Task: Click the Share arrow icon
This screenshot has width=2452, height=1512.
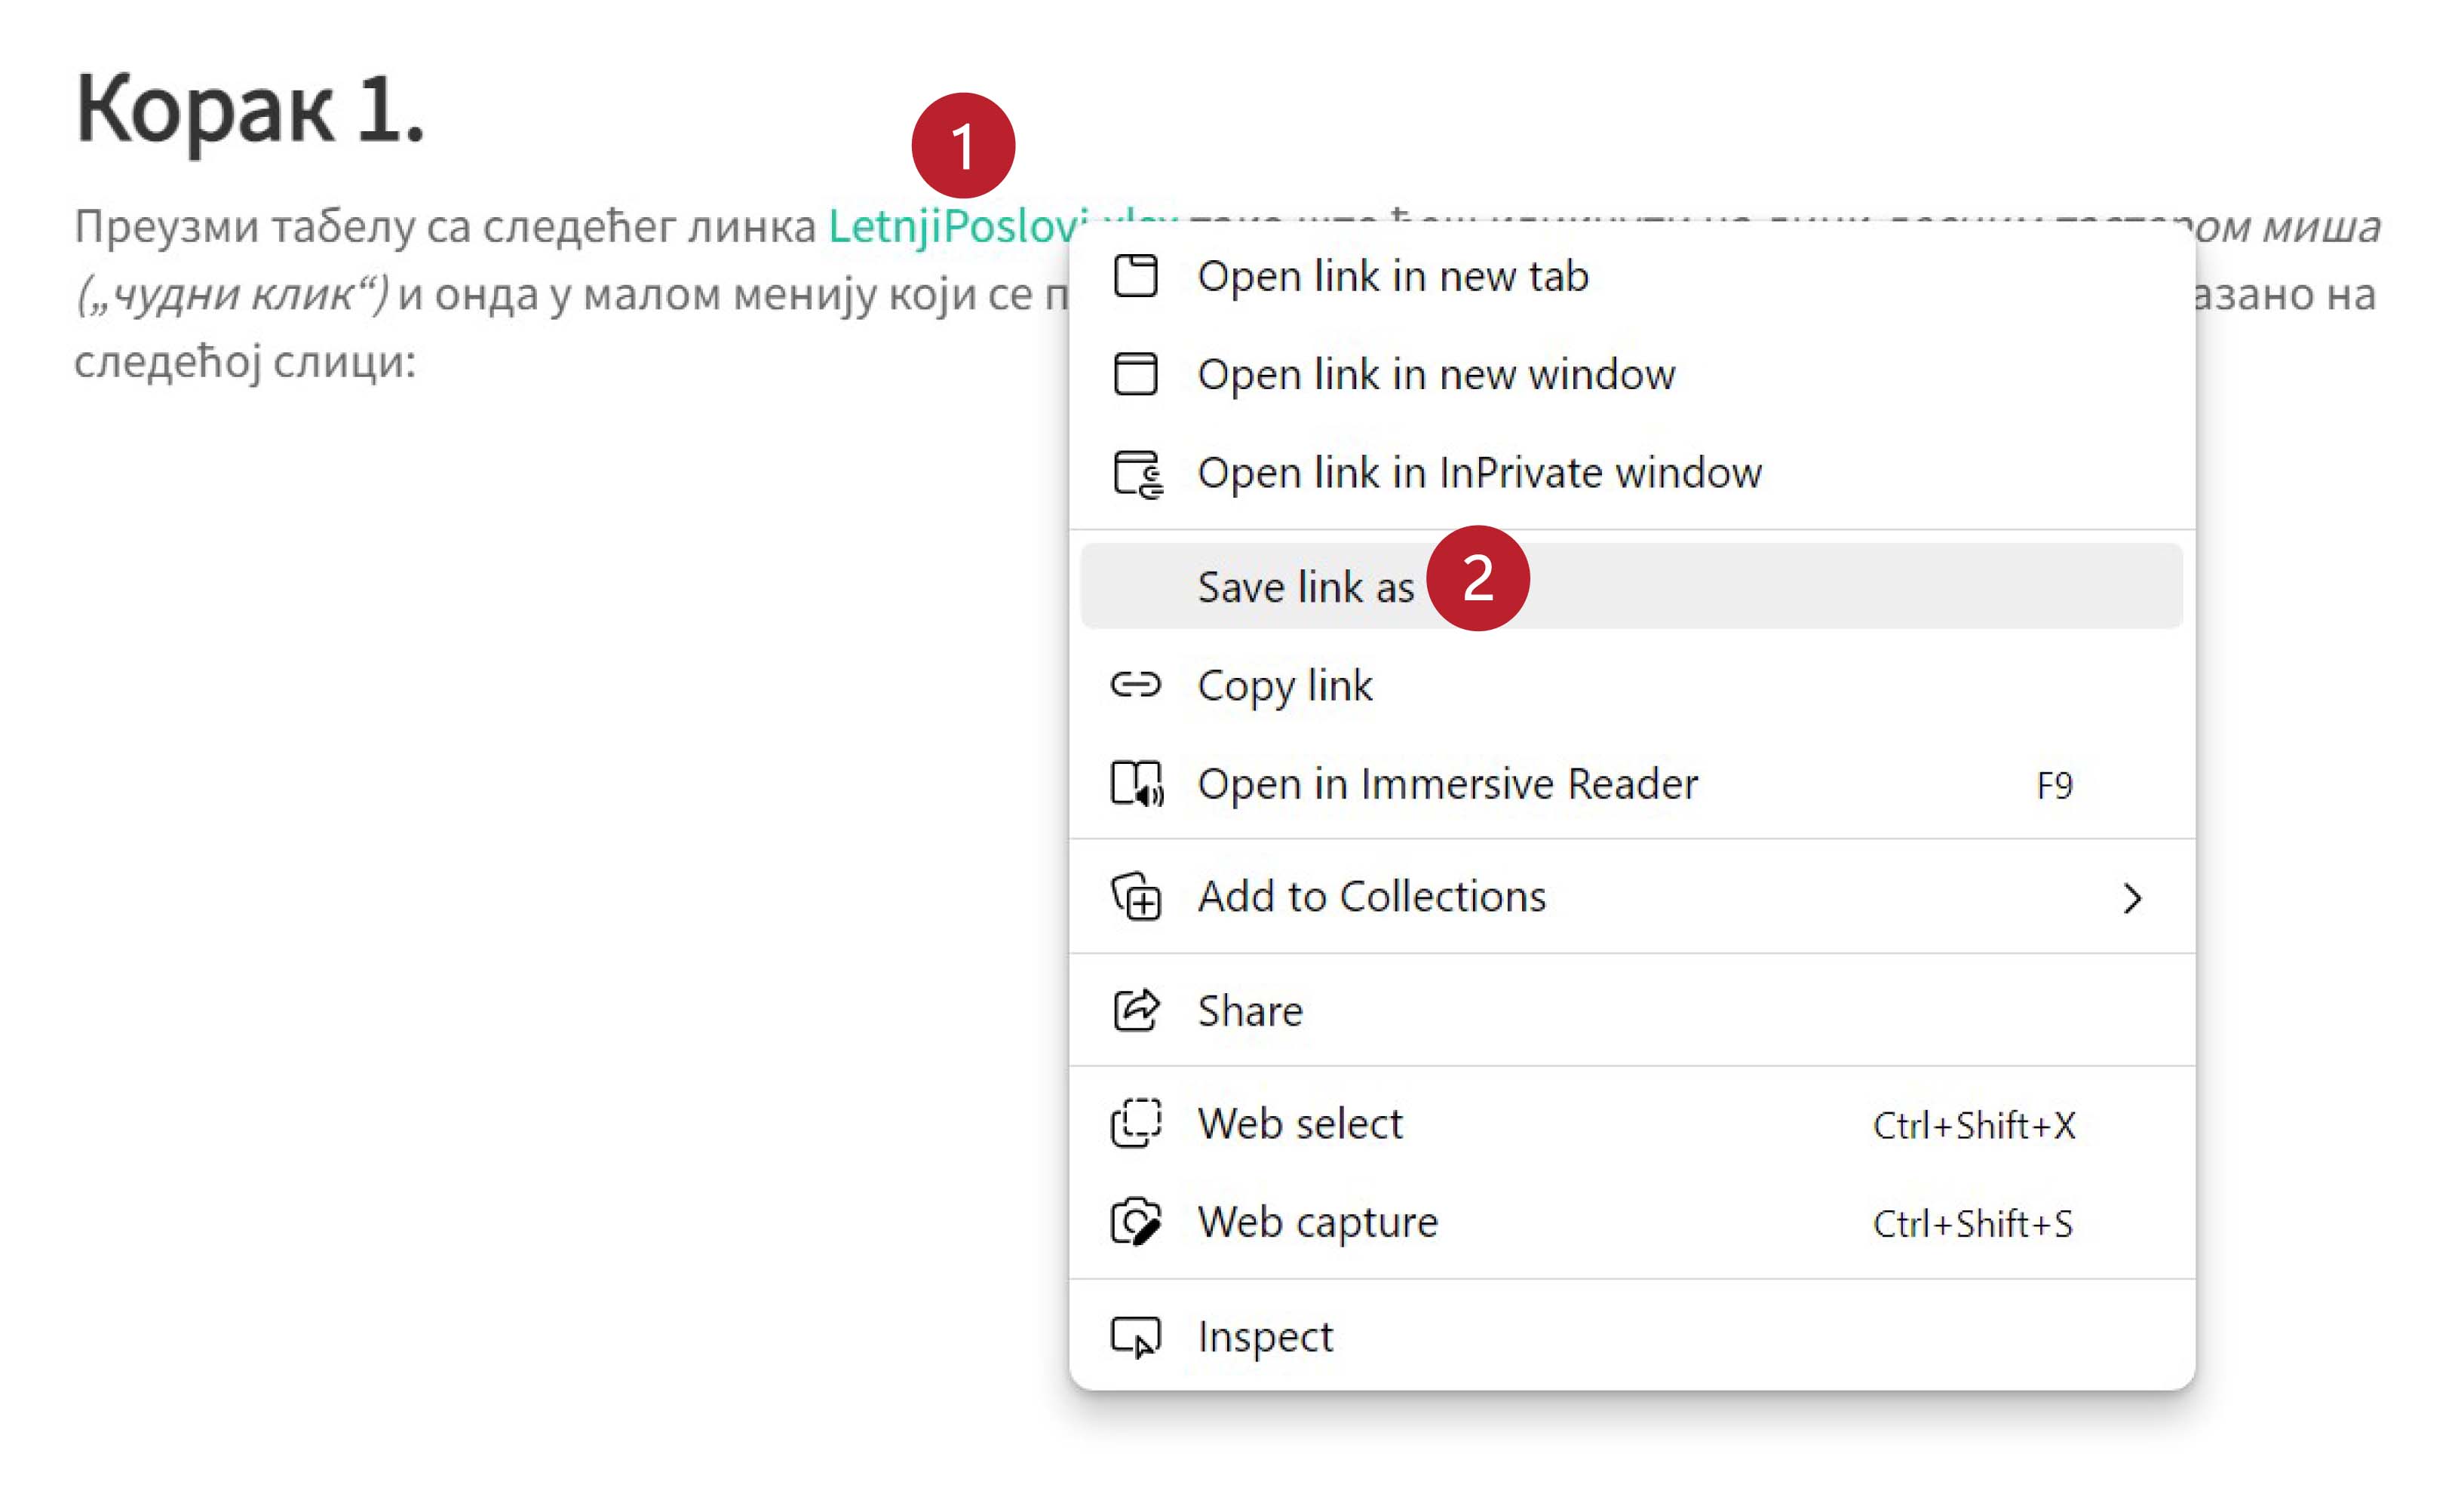Action: tap(1136, 1010)
